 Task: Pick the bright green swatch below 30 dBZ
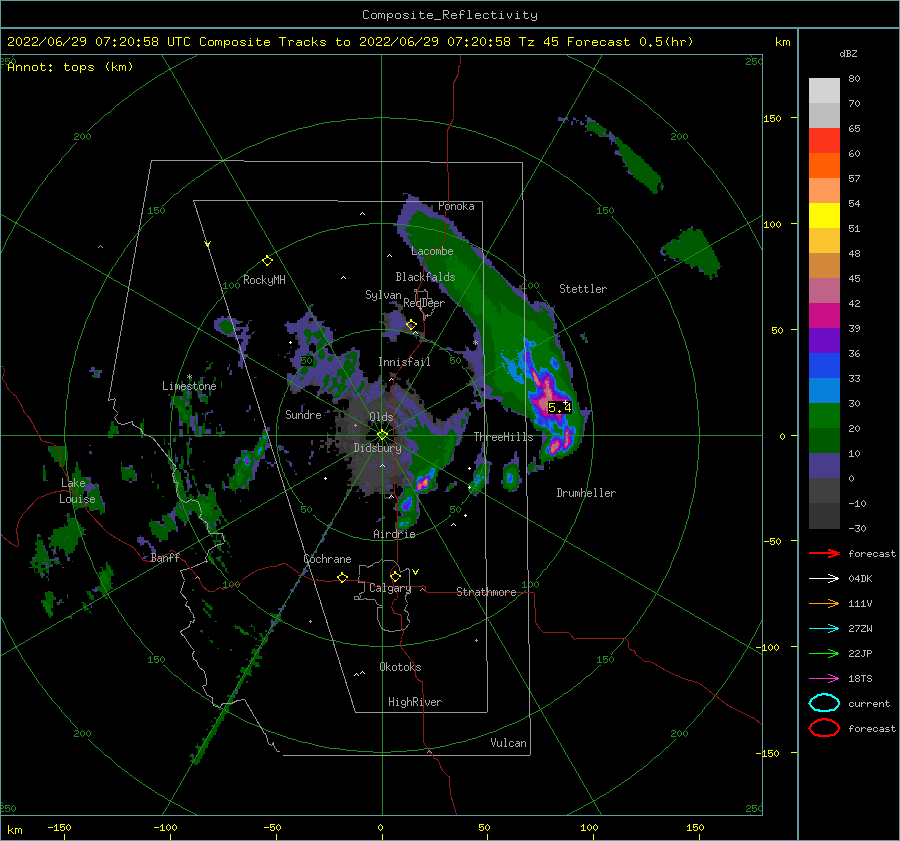point(824,415)
